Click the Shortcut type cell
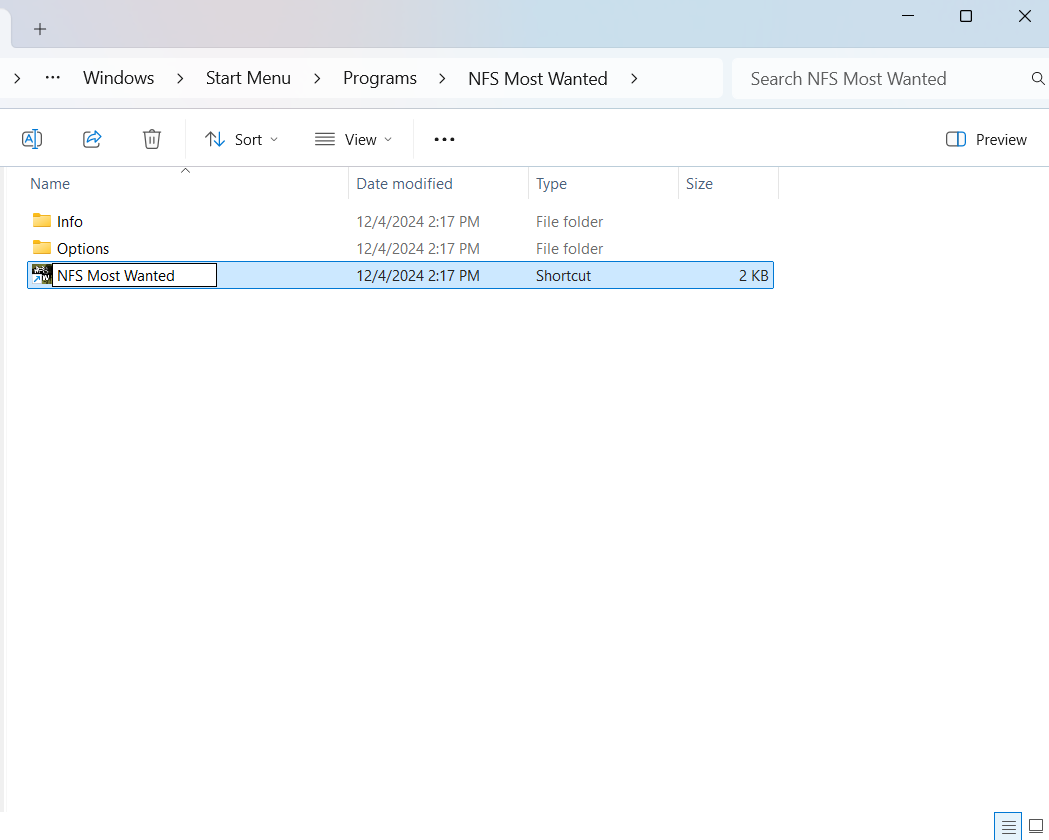This screenshot has height=840, width=1049. (563, 276)
